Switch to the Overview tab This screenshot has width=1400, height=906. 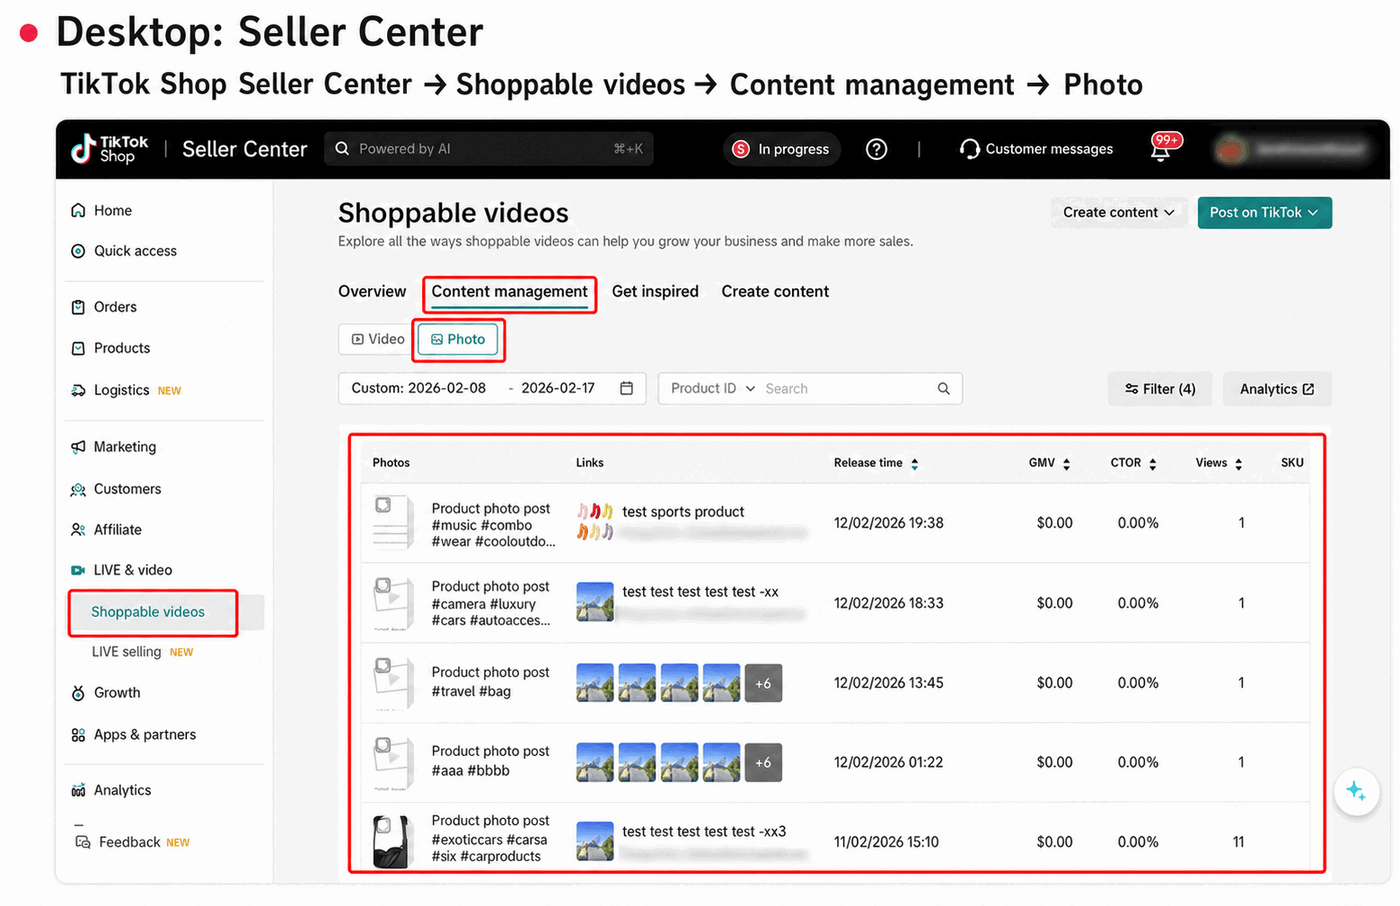(x=372, y=292)
